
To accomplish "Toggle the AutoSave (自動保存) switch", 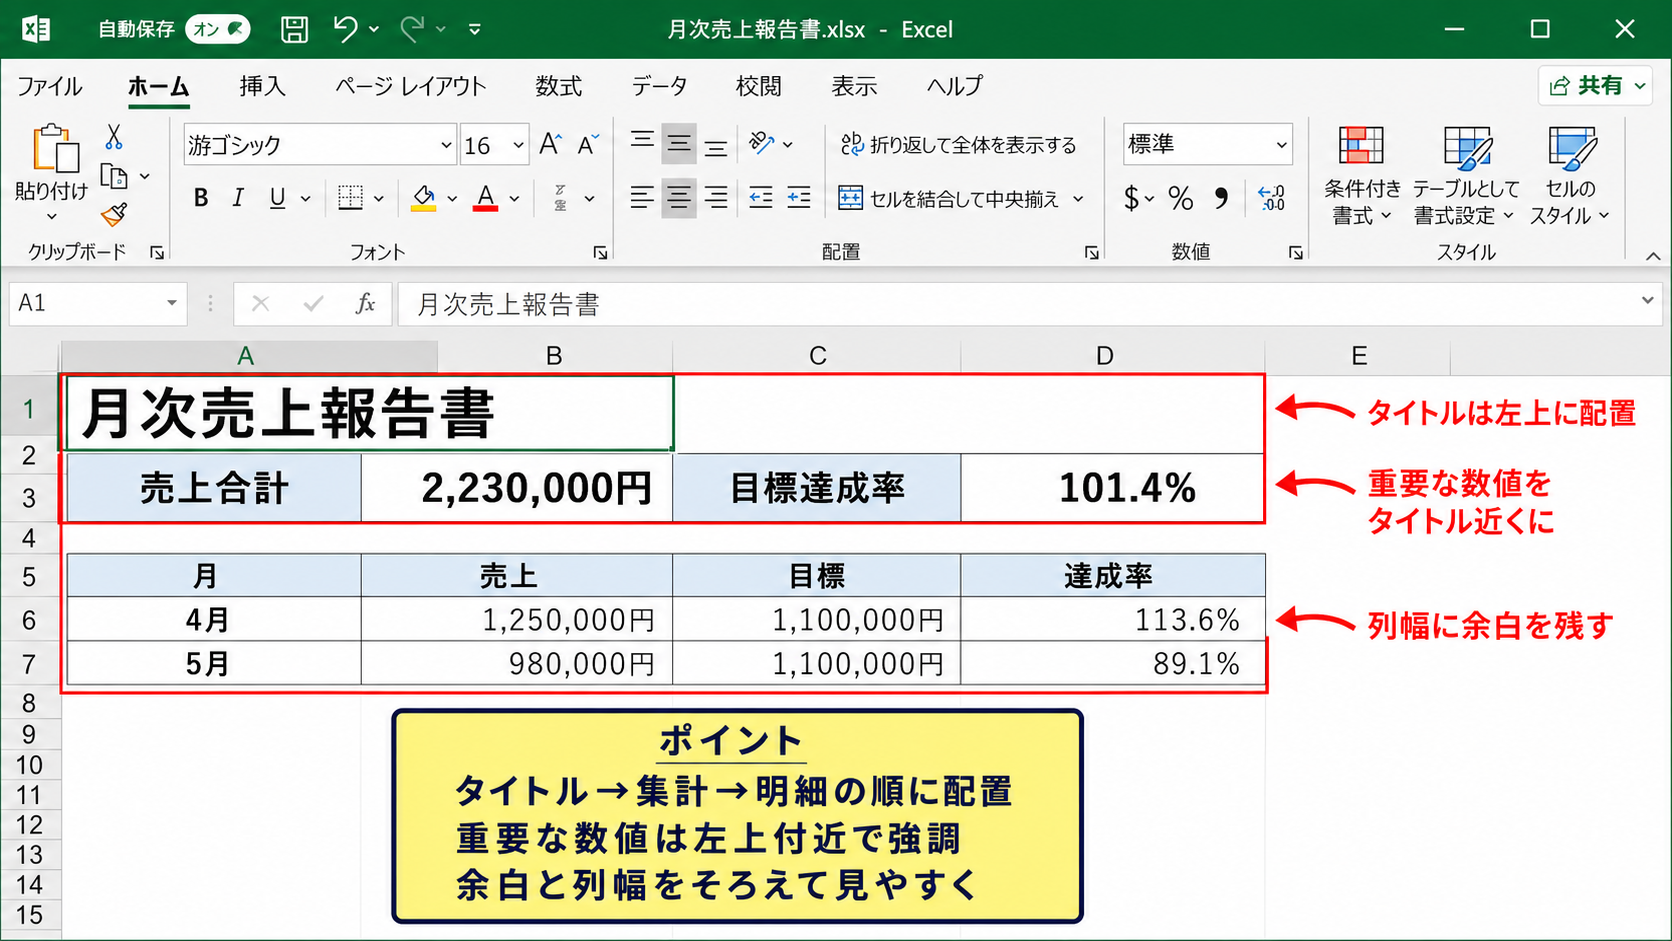I will coord(219,29).
